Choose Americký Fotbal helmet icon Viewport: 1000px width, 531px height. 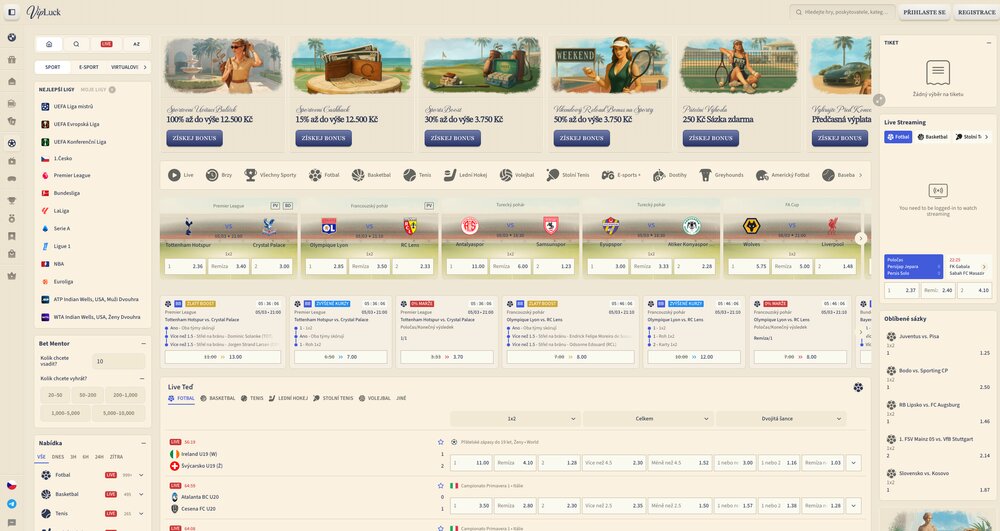(783, 175)
